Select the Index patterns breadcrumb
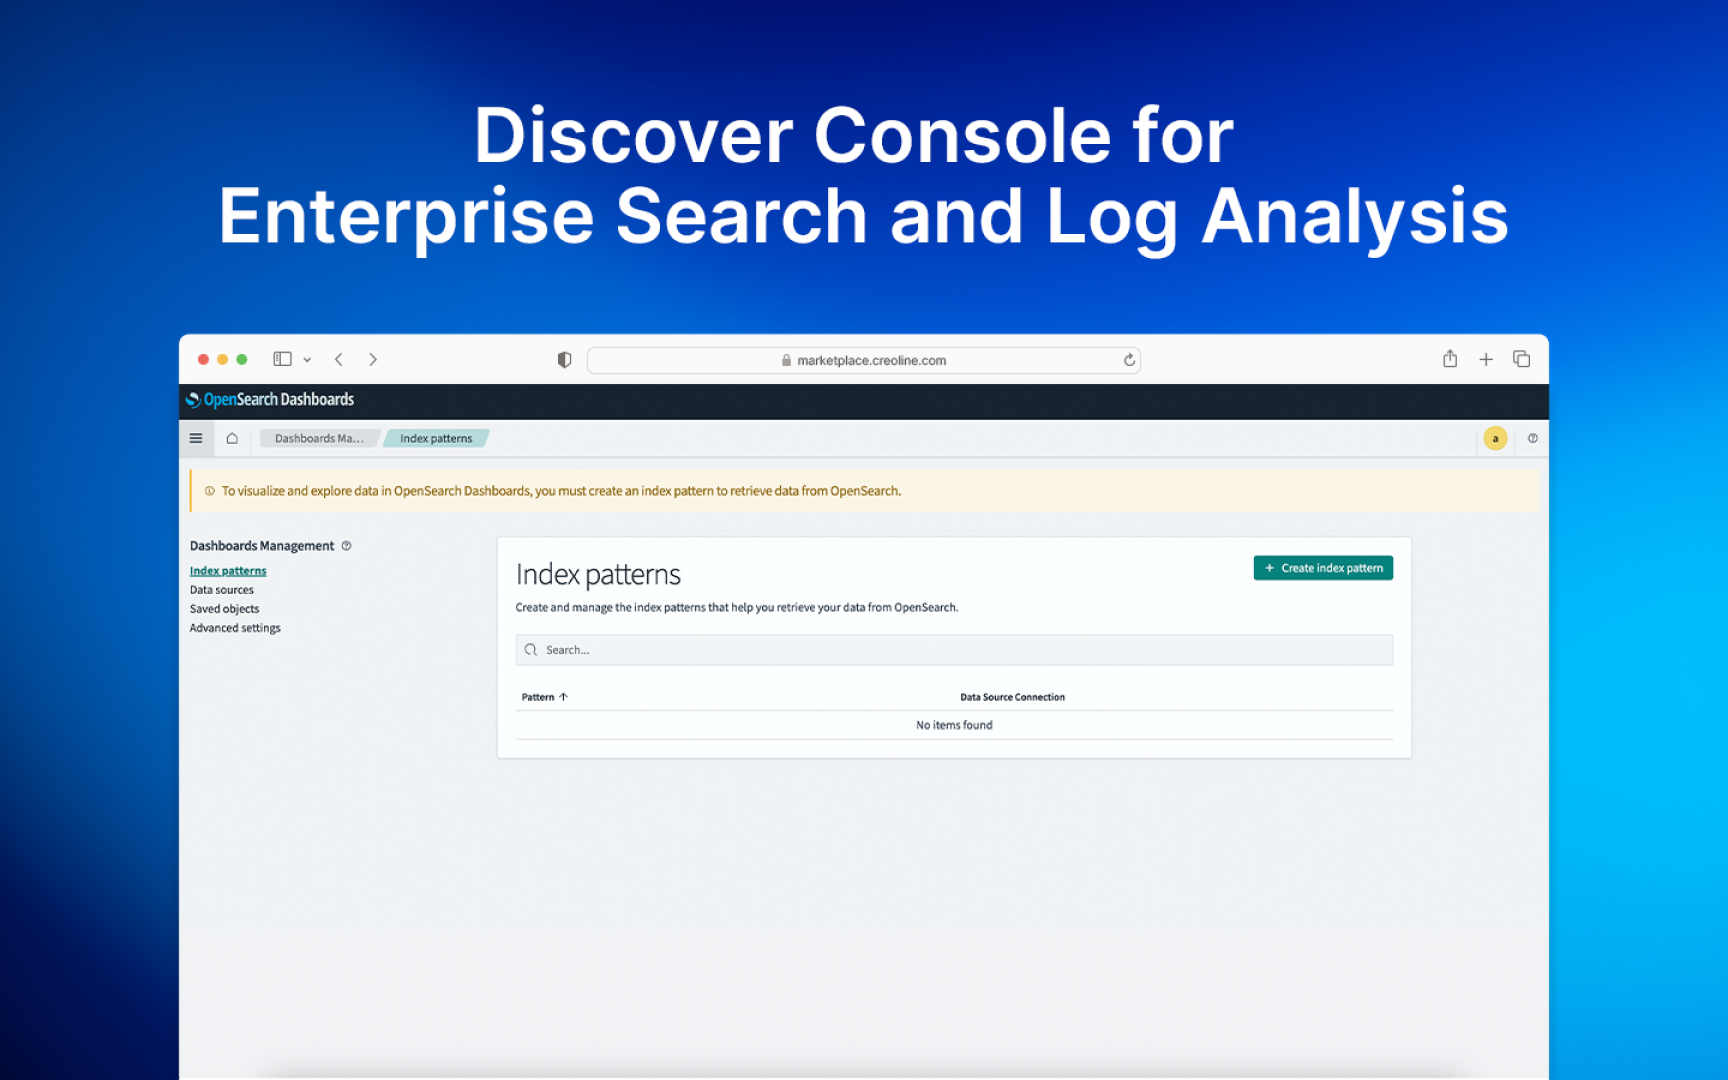 tap(436, 438)
